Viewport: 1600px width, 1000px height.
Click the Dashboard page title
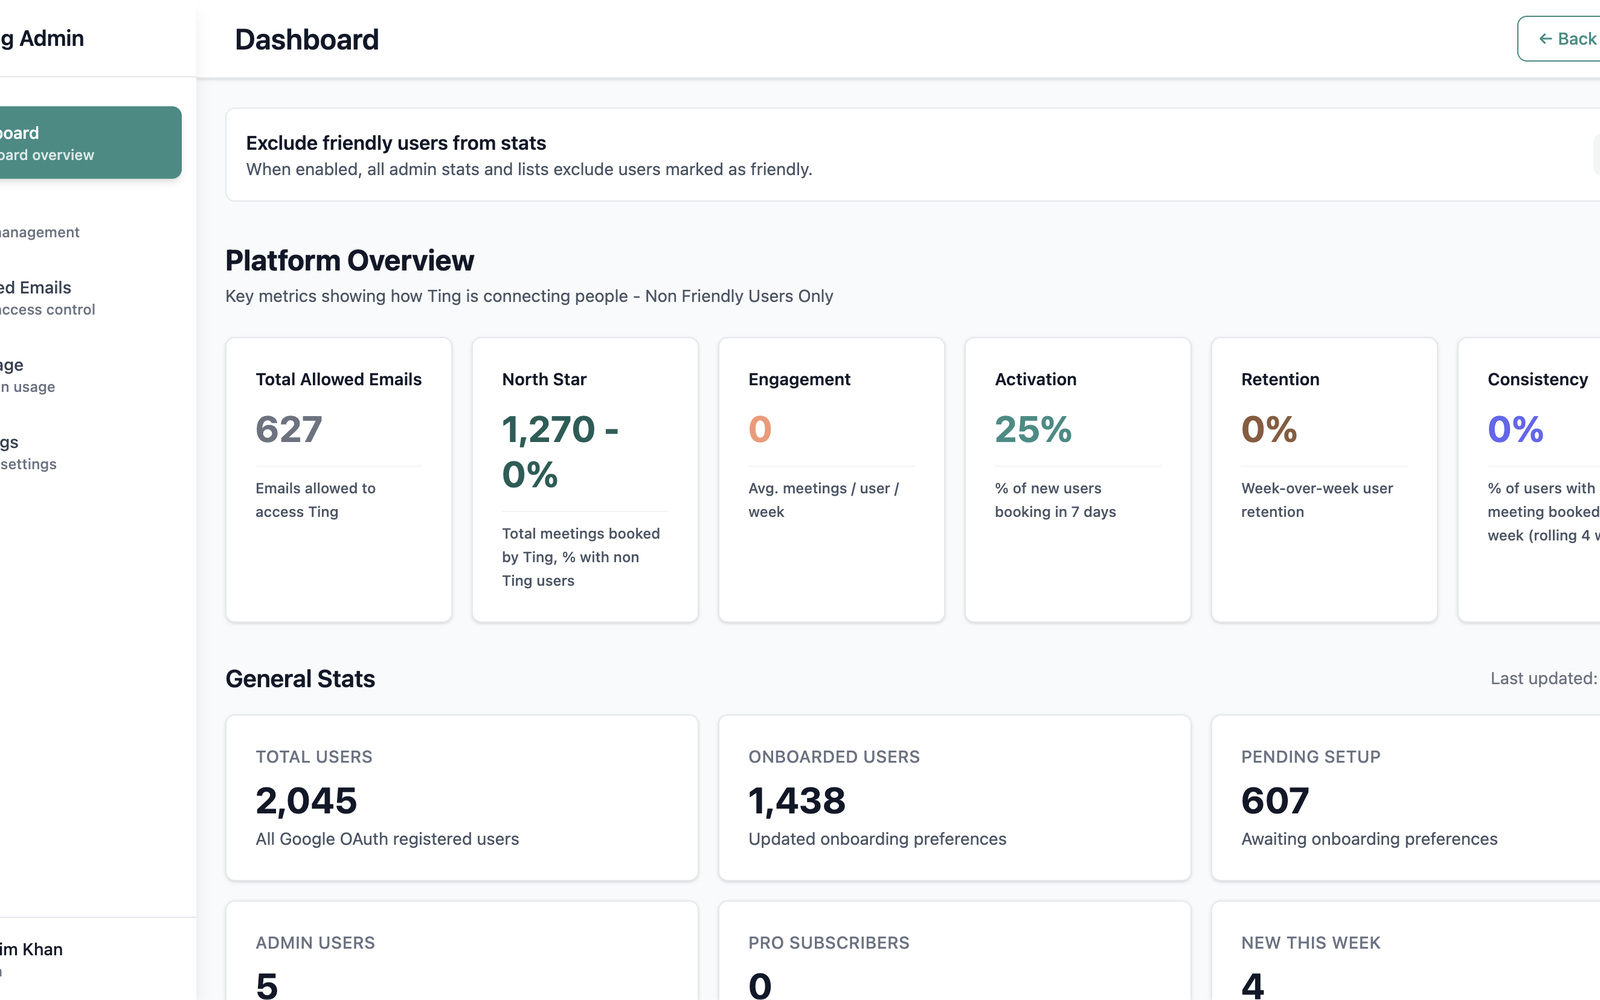(307, 39)
